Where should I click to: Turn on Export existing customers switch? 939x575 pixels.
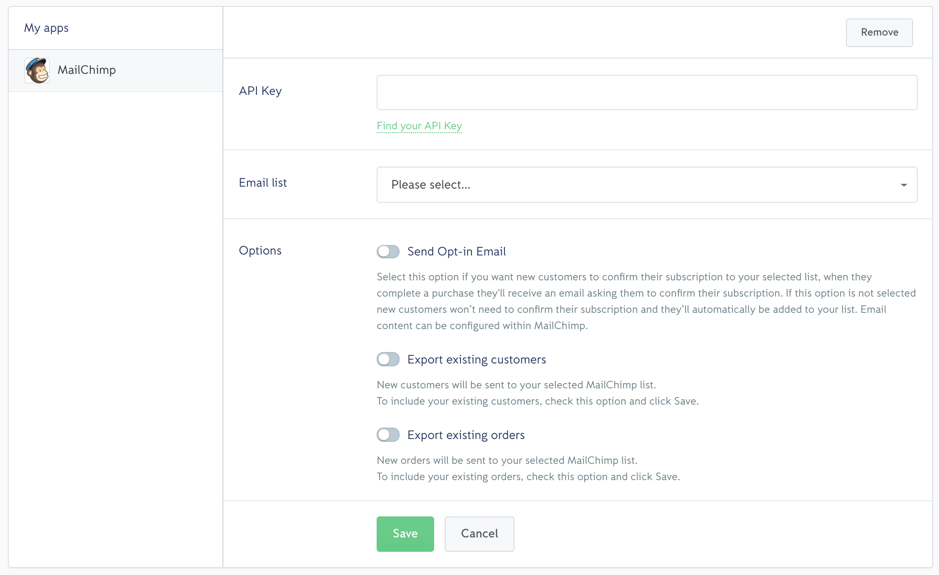tap(388, 359)
